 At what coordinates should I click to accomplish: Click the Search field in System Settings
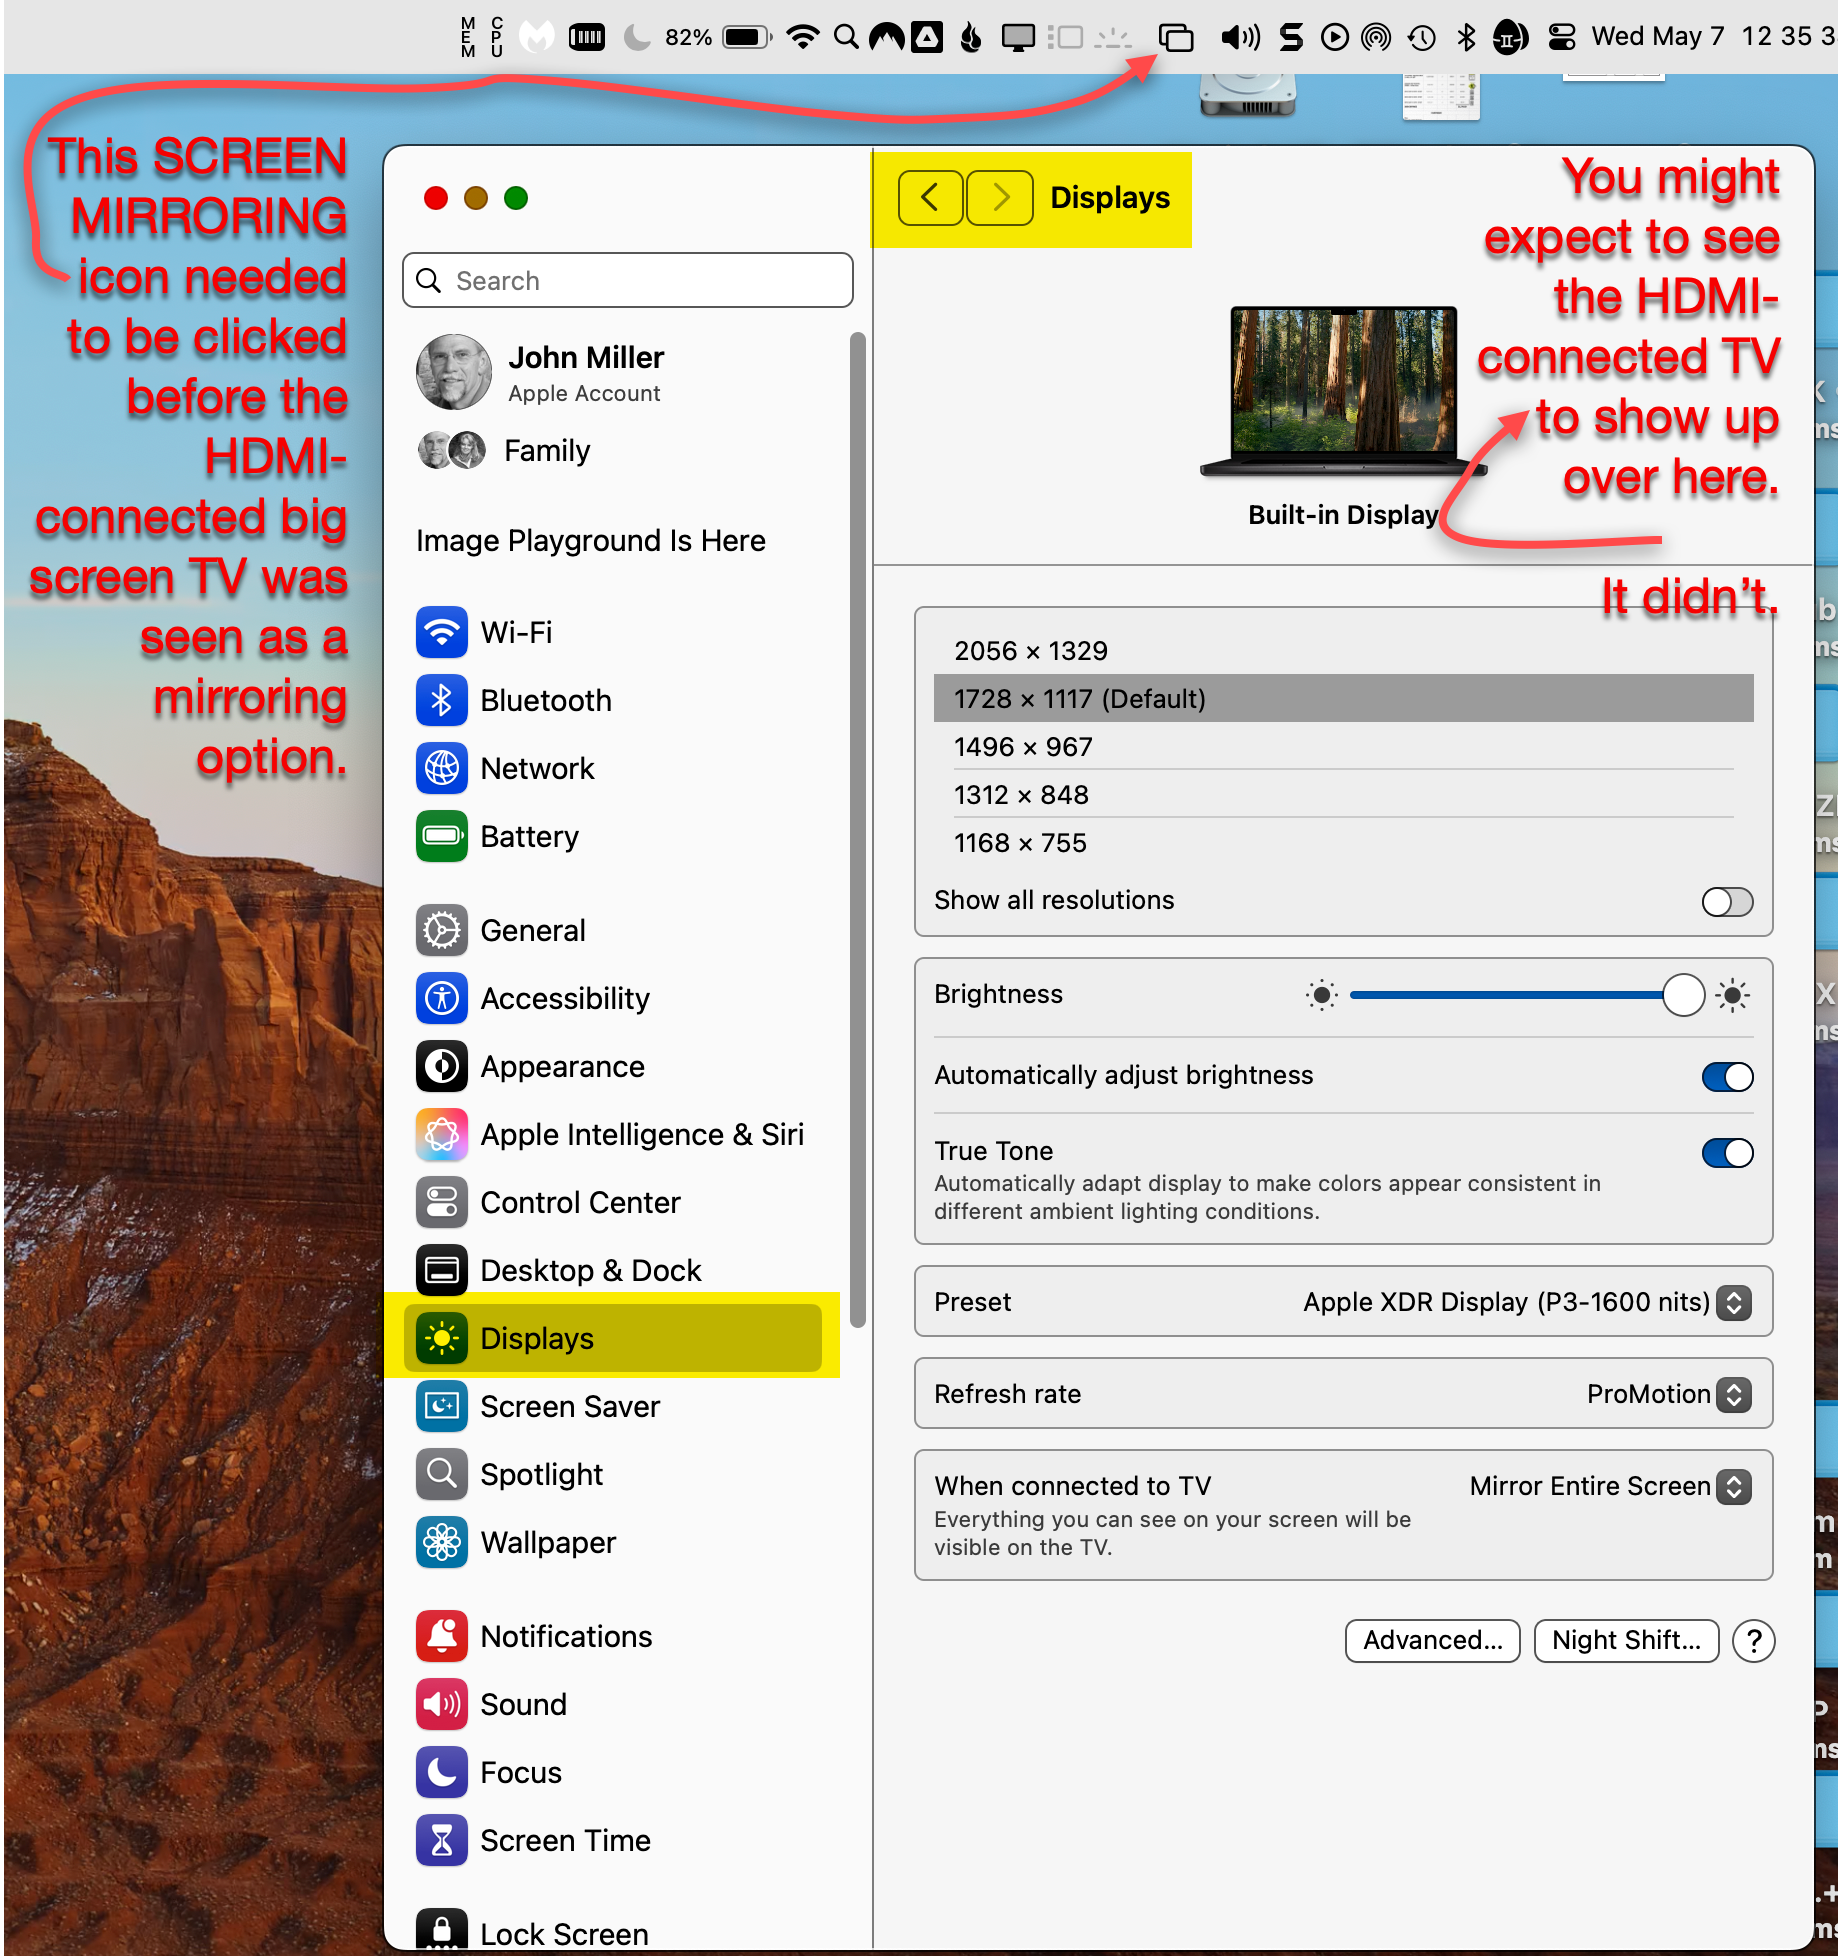tap(628, 280)
